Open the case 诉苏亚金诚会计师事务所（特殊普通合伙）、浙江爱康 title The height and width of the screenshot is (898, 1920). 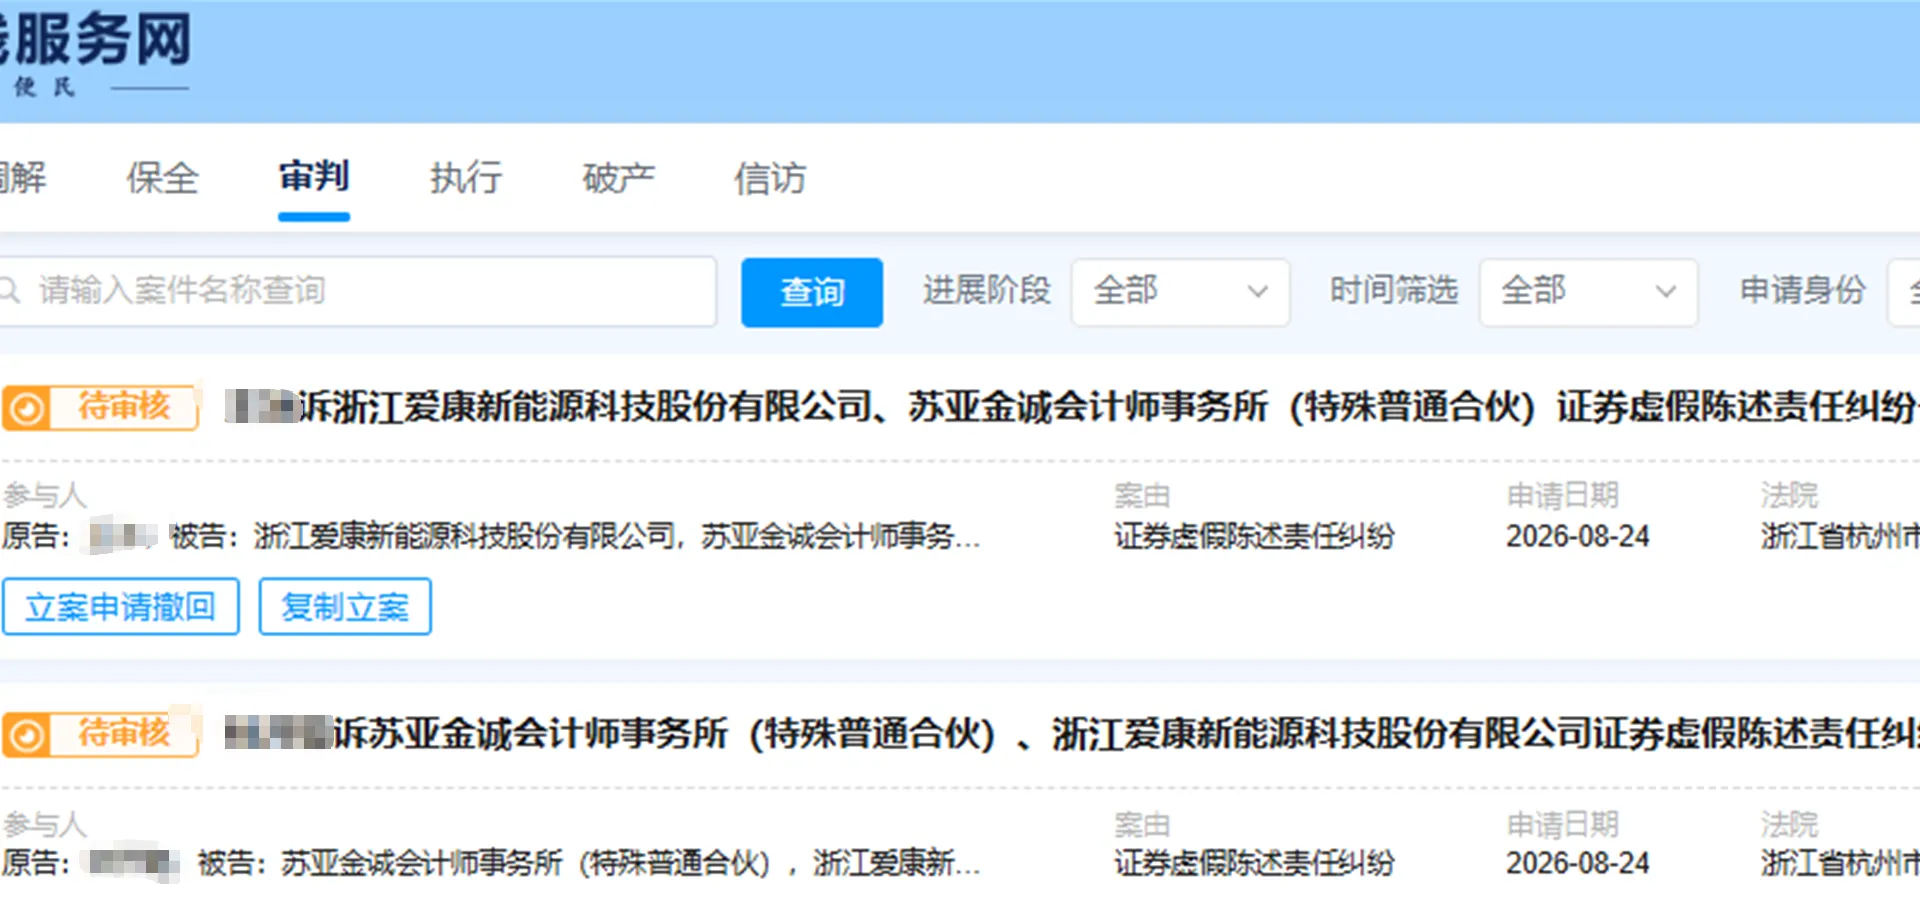1070,734
